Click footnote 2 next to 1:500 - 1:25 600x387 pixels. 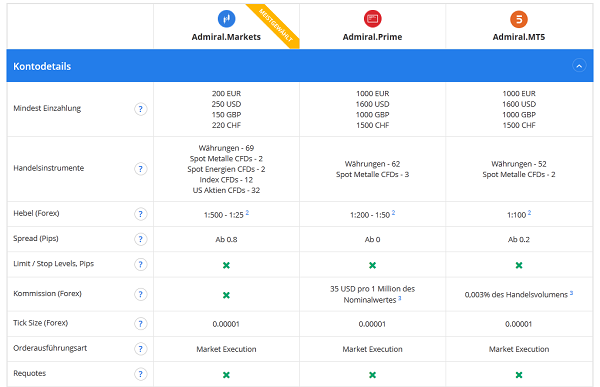coord(247,212)
